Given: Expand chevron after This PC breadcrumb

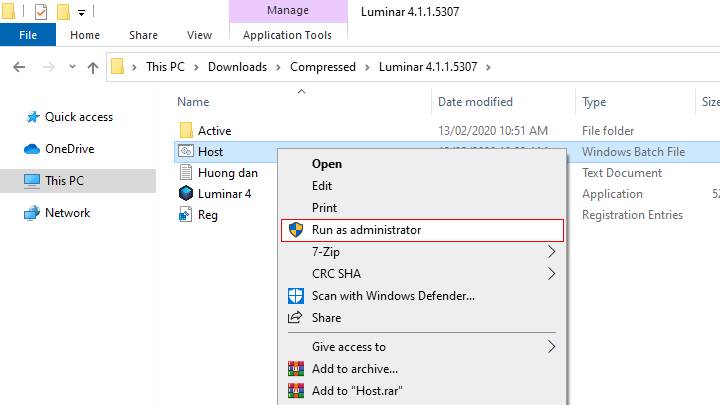Looking at the screenshot, I should click(196, 67).
